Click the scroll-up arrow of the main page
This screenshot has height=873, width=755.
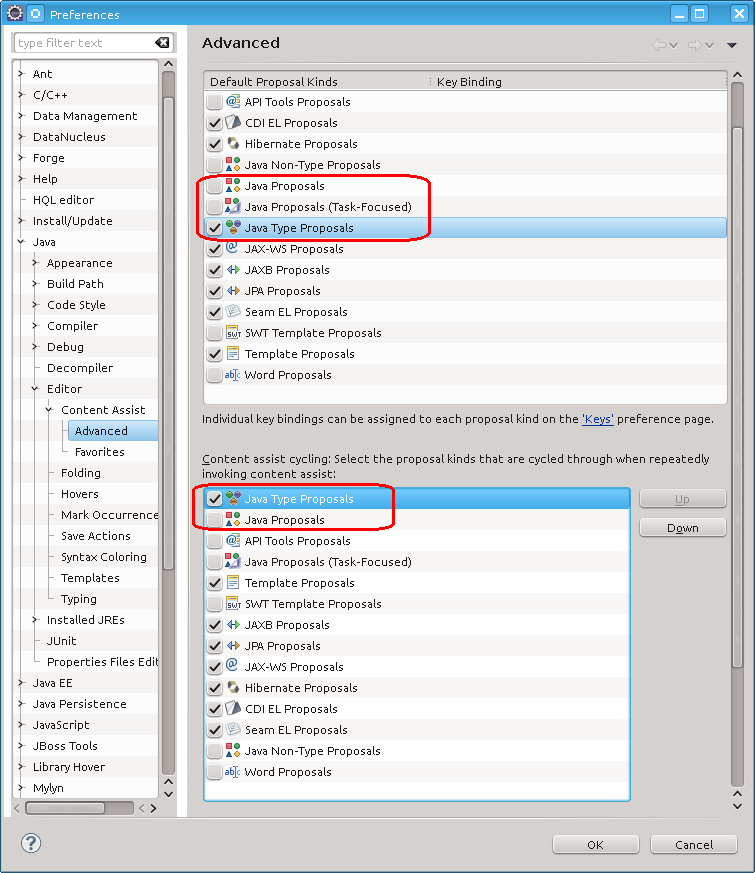coord(738,75)
